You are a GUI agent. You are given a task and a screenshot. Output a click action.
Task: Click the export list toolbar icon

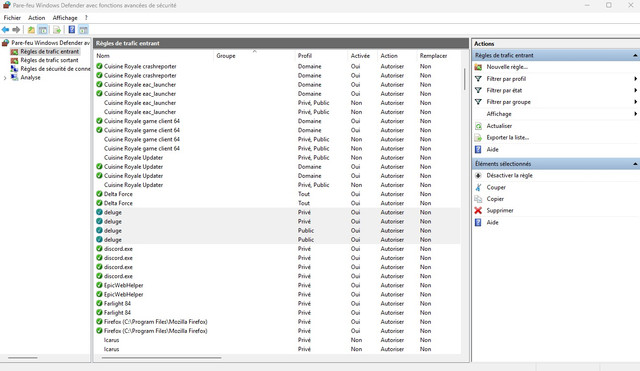tap(57, 29)
